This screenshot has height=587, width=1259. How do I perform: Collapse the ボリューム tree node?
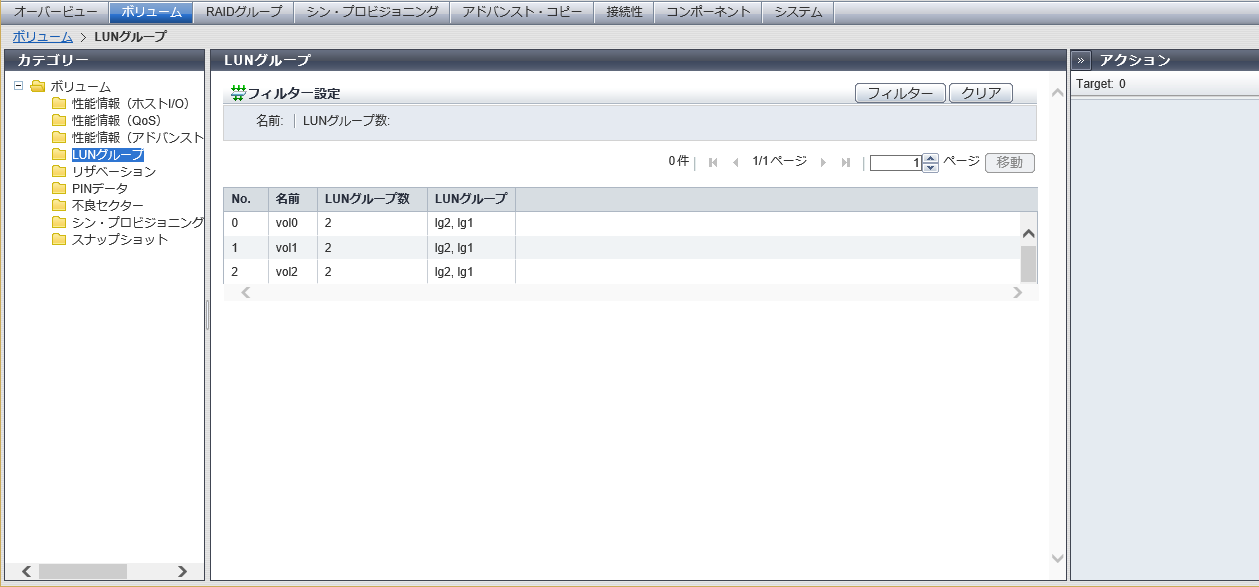point(19,86)
